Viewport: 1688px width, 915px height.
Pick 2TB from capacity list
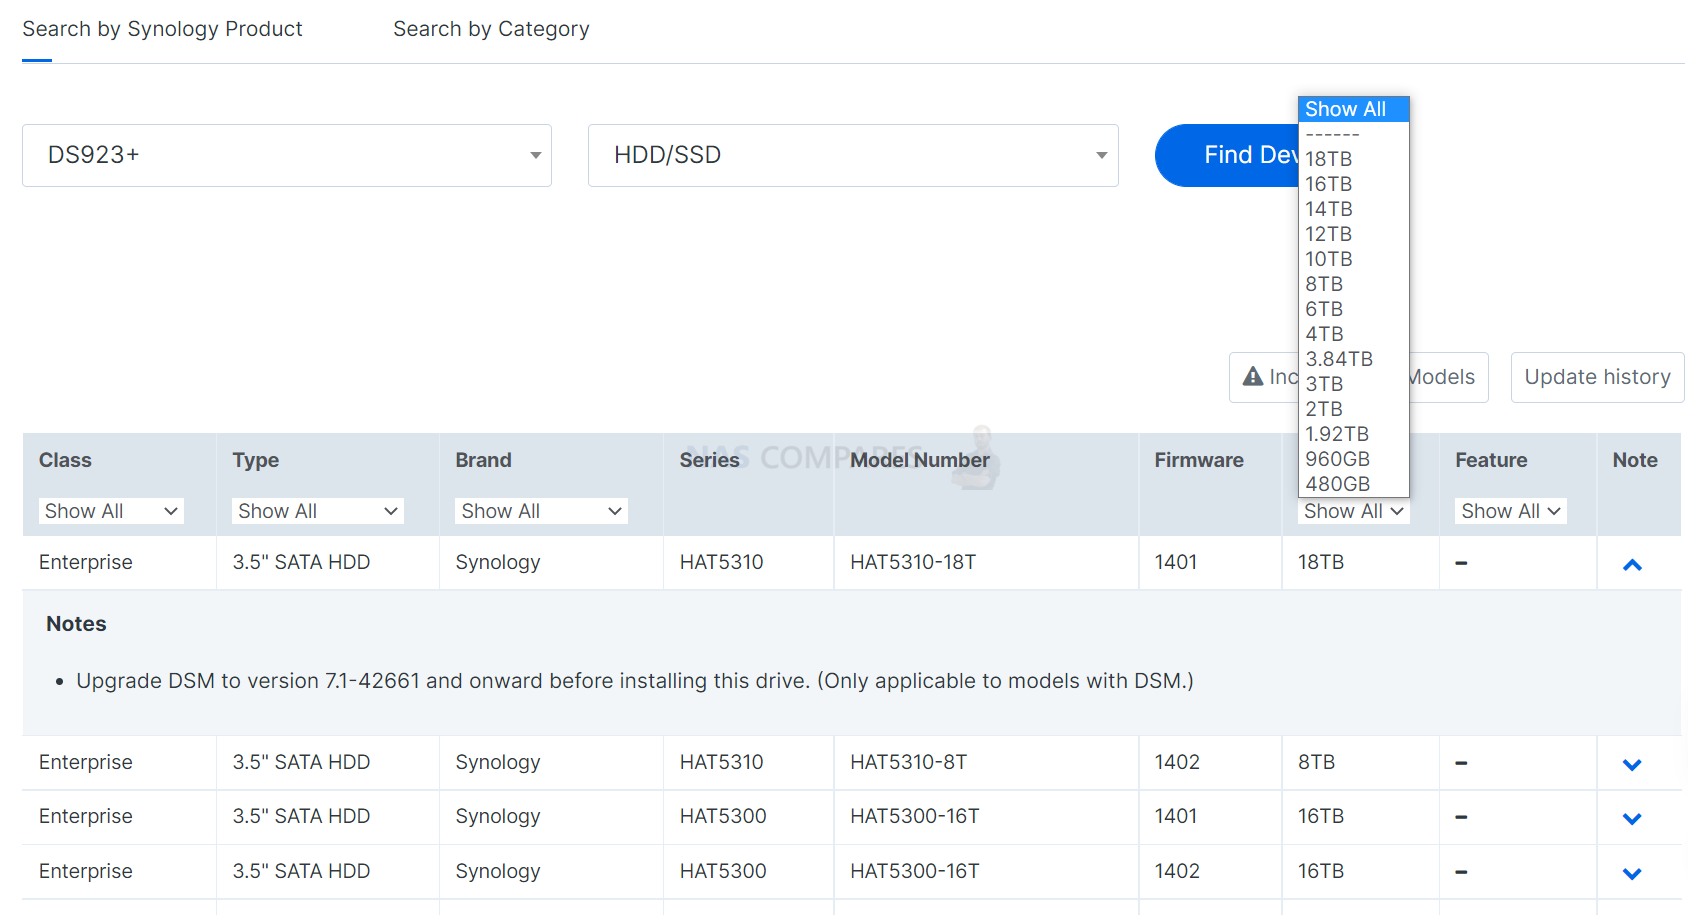[x=1354, y=409]
